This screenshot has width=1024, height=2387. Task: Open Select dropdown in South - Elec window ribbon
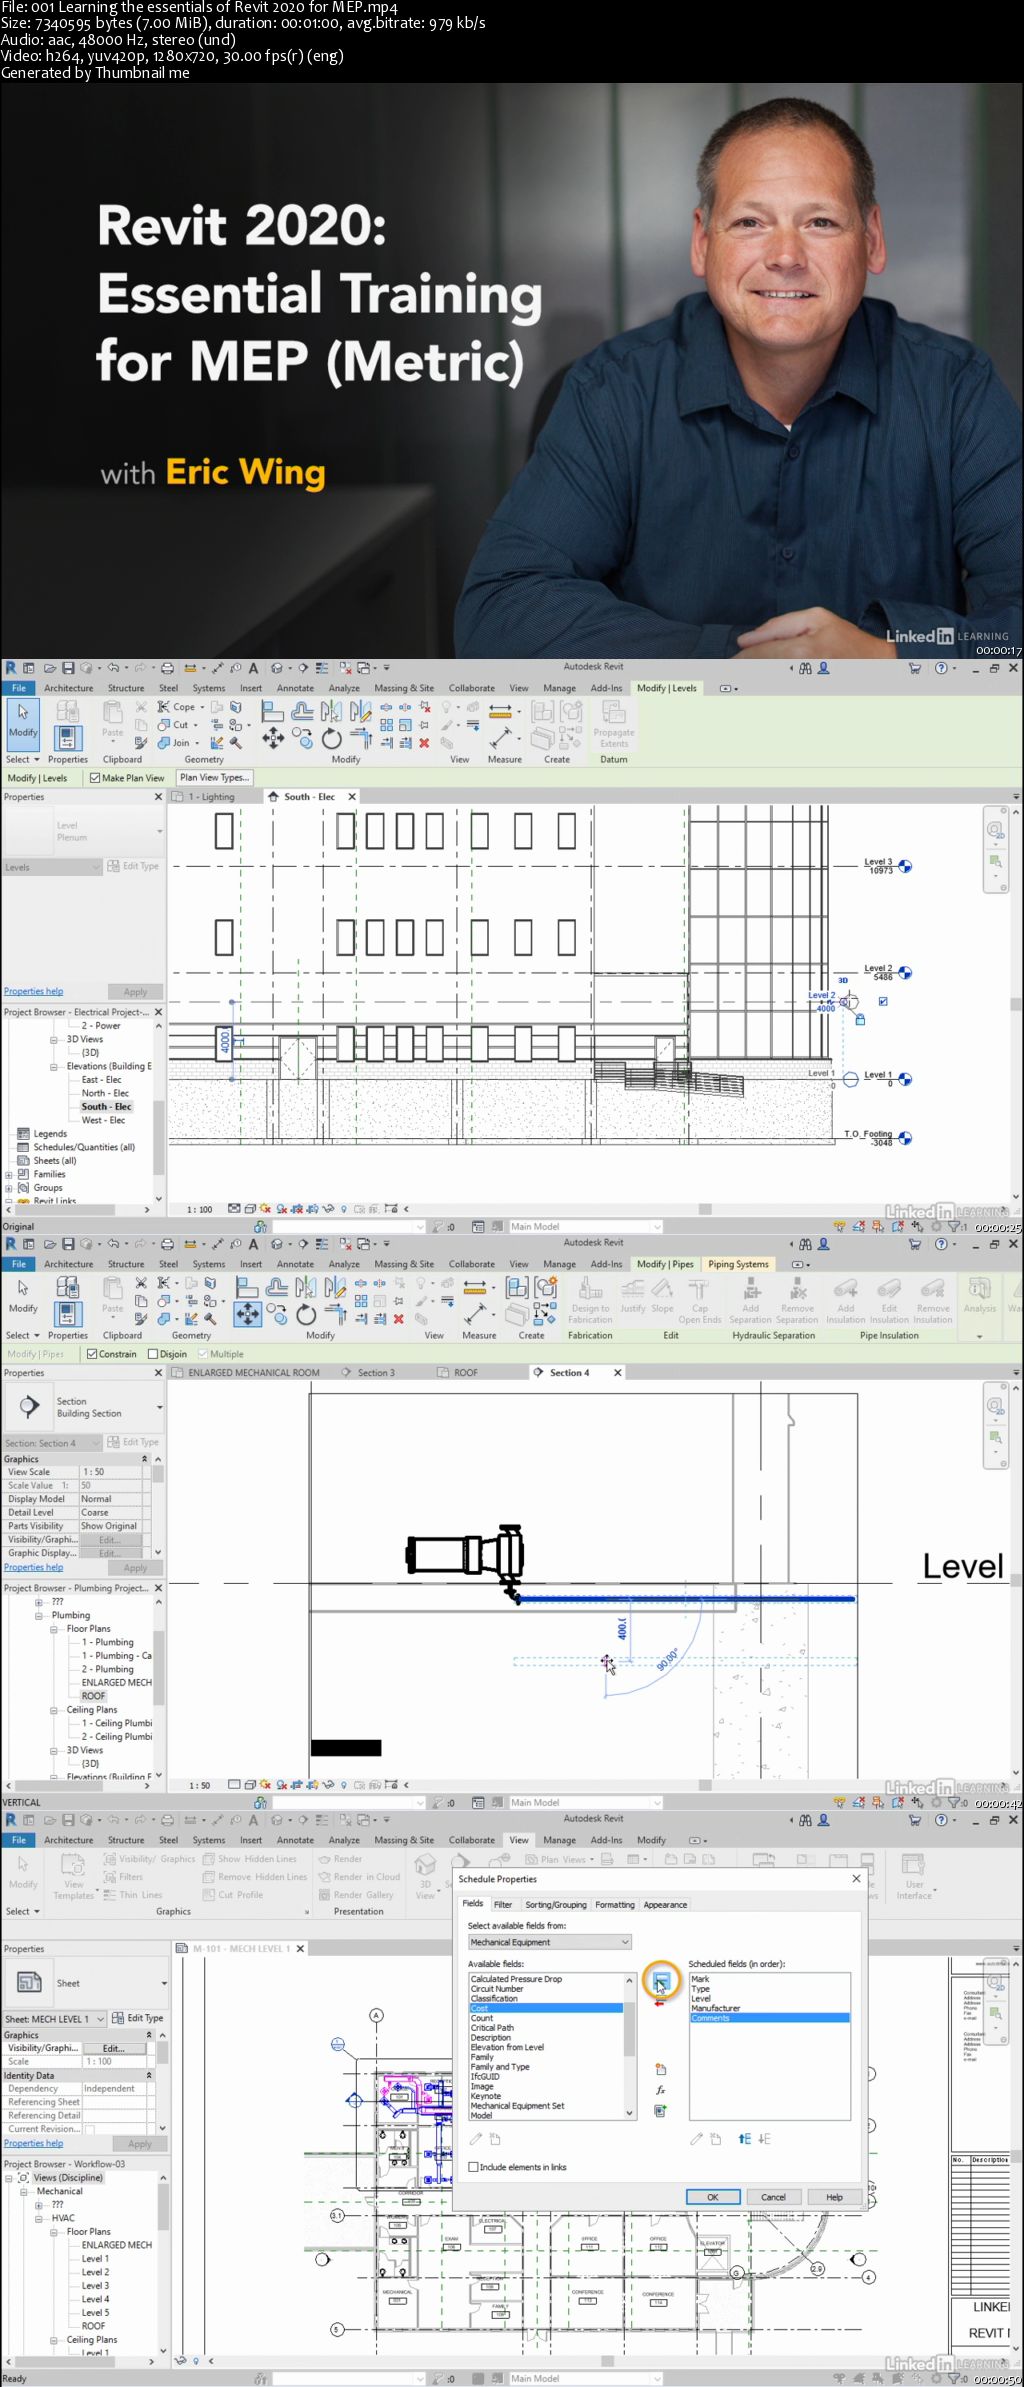tap(23, 760)
